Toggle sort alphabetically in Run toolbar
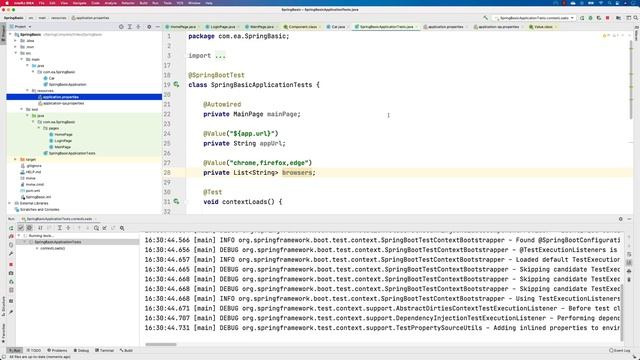Screen dimensions: 640x360 tap(40, 228)
